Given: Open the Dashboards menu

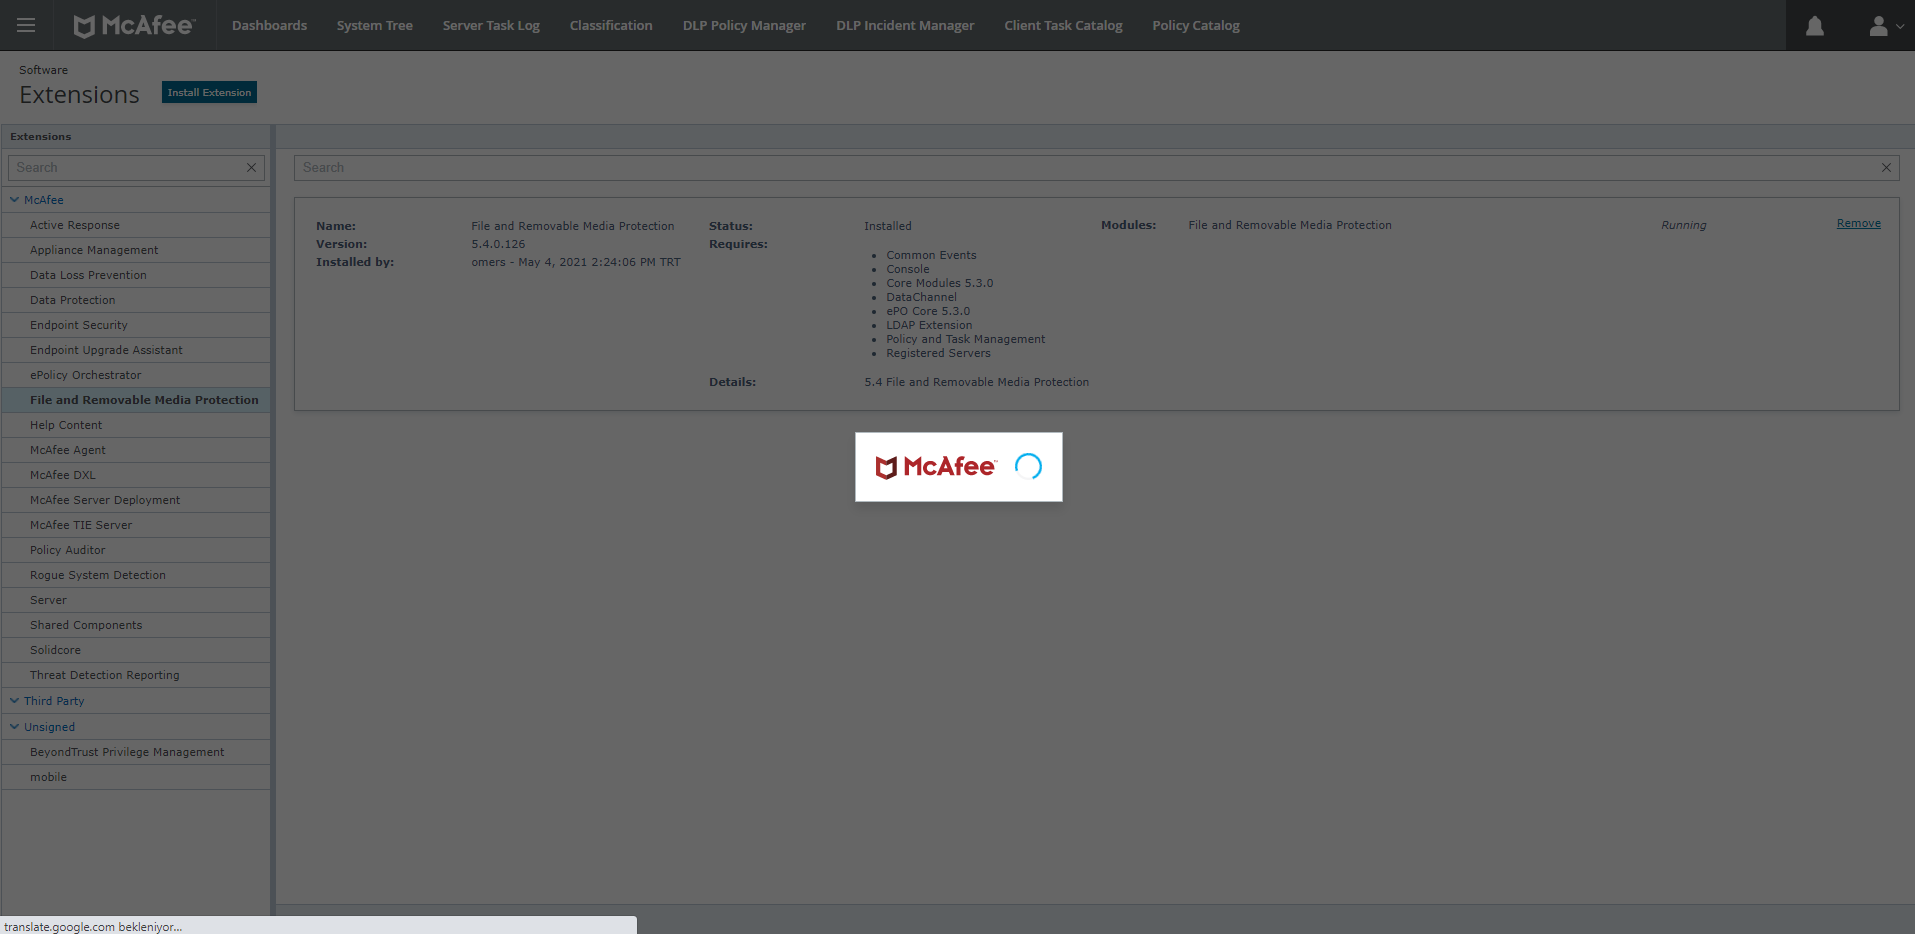Looking at the screenshot, I should pyautogui.click(x=269, y=26).
